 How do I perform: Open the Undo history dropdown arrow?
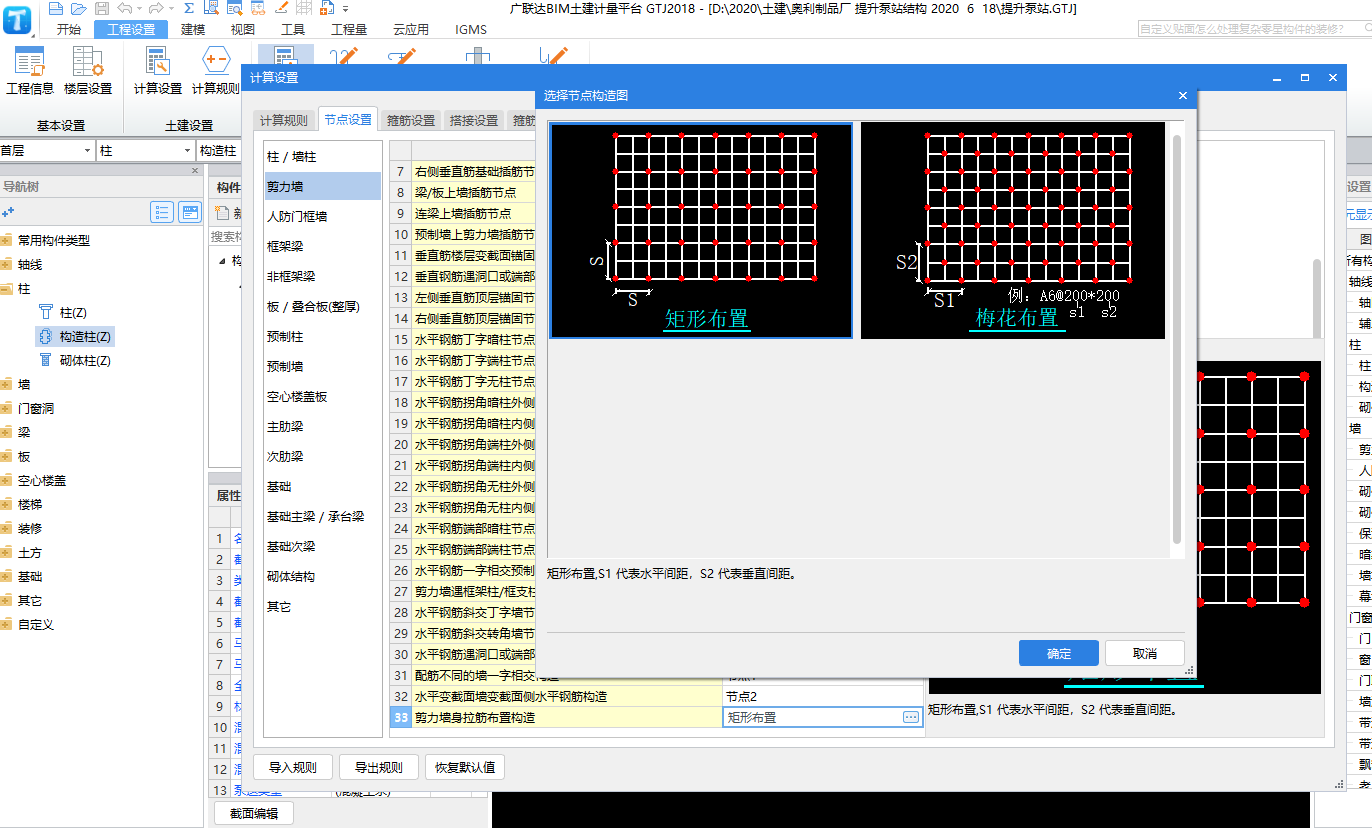(x=138, y=8)
